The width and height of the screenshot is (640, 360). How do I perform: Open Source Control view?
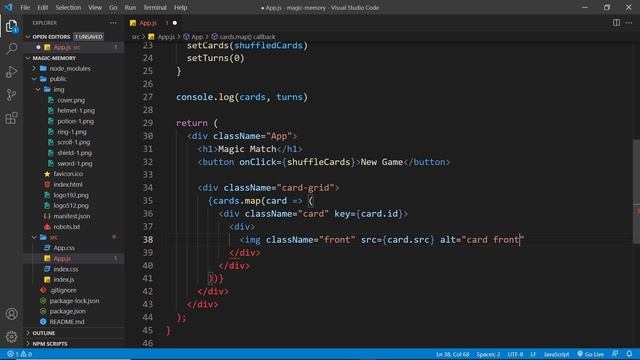tap(11, 95)
